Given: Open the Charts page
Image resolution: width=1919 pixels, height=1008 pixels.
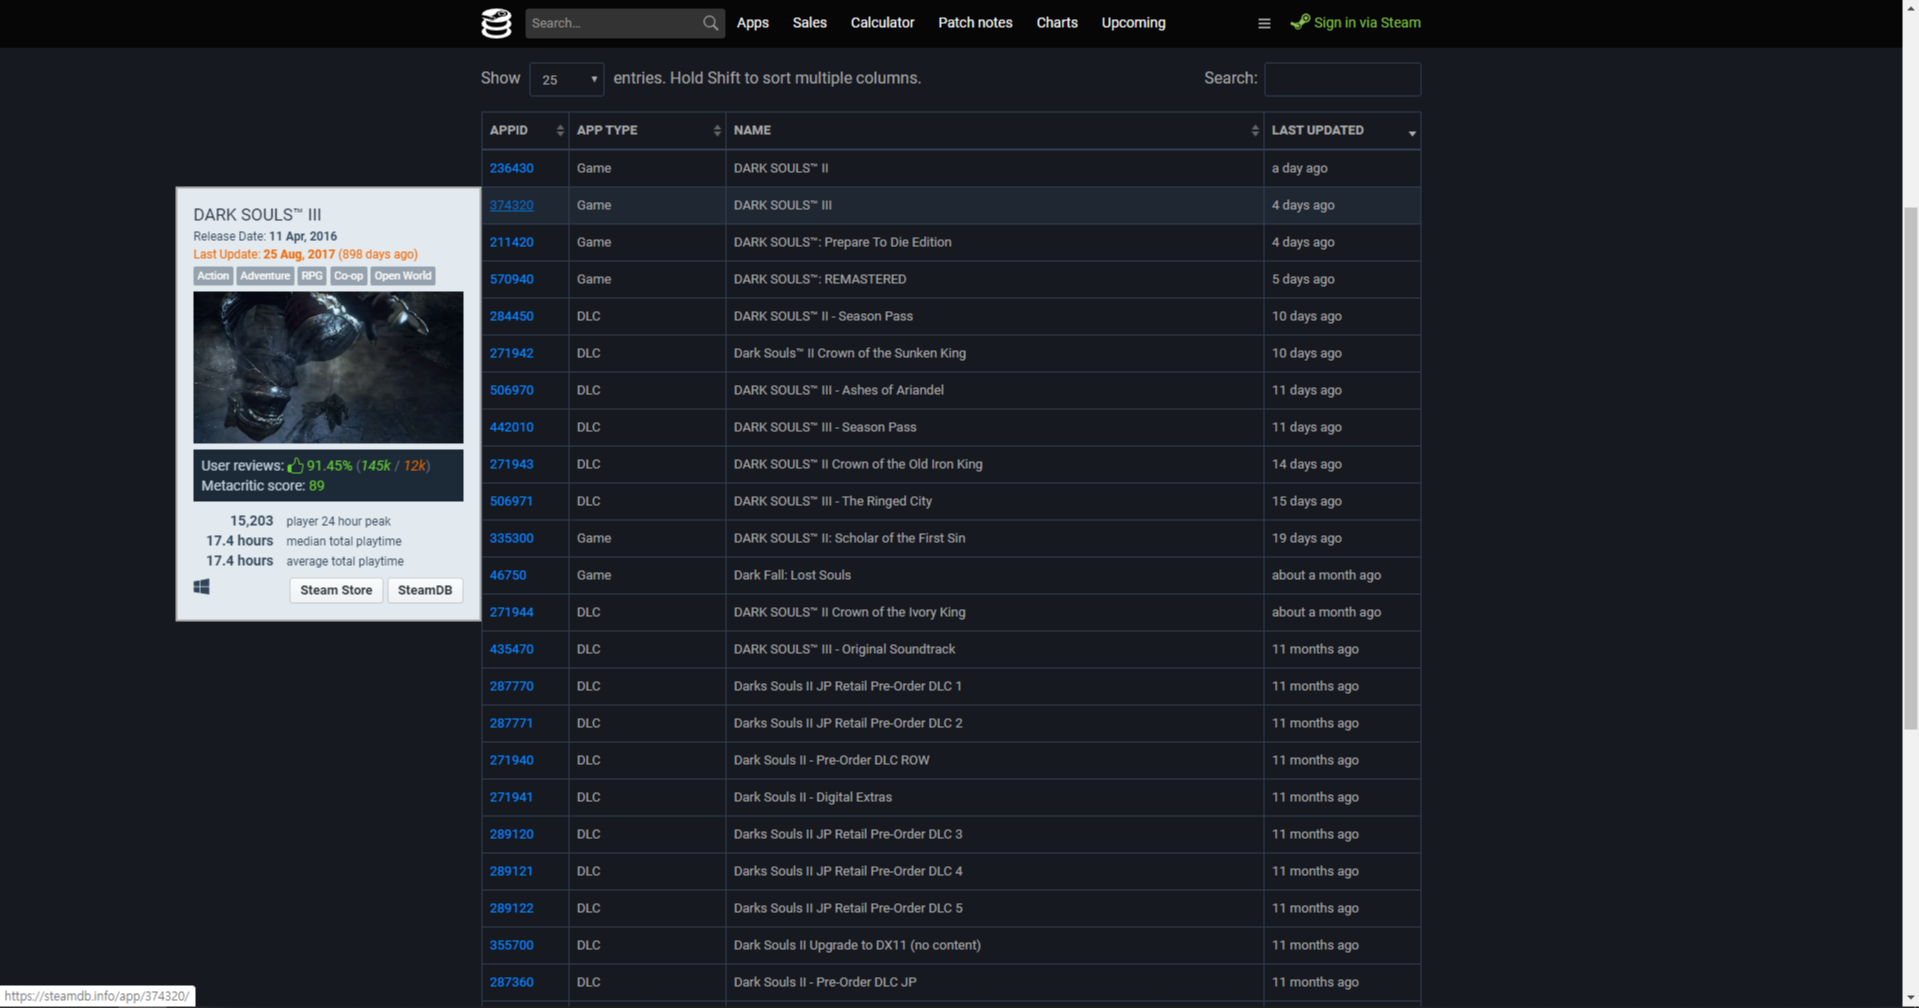Looking at the screenshot, I should coord(1057,23).
